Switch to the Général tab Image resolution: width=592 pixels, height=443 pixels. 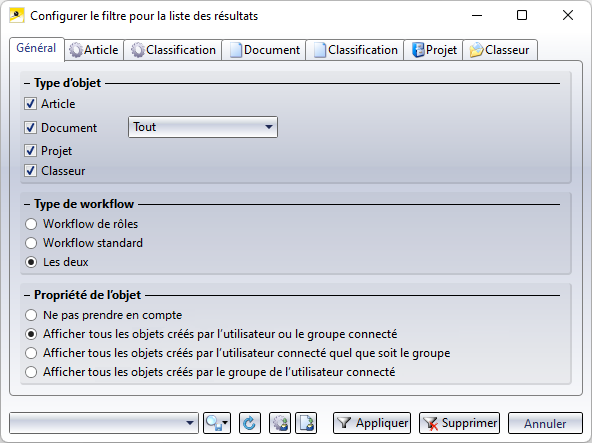36,48
